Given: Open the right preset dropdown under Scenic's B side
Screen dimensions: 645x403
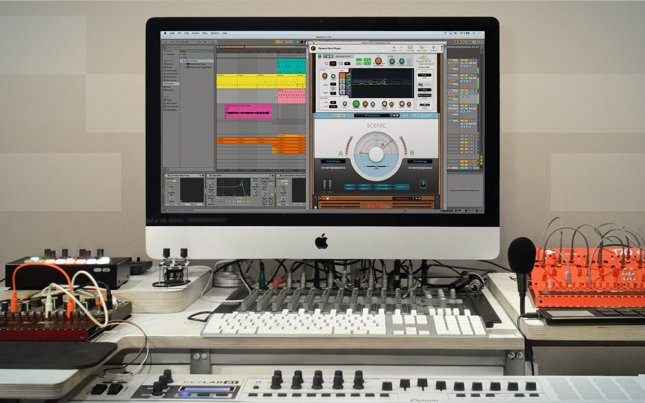Looking at the screenshot, I should click(419, 162).
